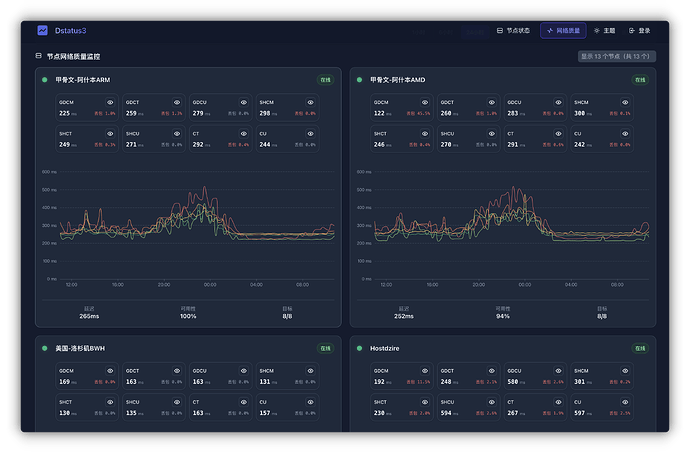
Task: Hide CU line in 甲骨文-阿什本ARM card
Action: [x=311, y=133]
